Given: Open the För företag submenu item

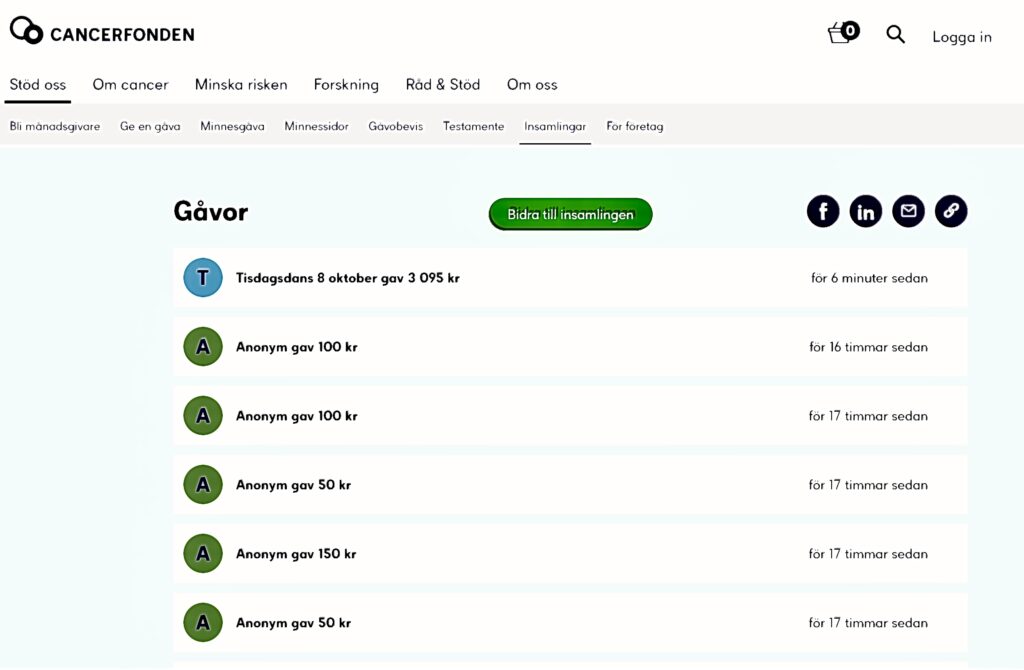Looking at the screenshot, I should pos(634,127).
